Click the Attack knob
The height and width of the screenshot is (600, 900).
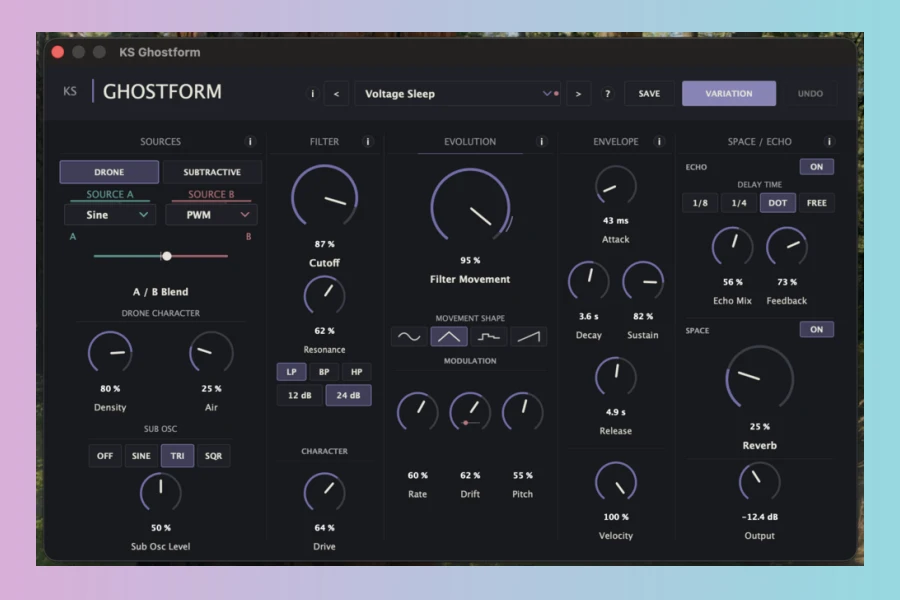pos(615,186)
